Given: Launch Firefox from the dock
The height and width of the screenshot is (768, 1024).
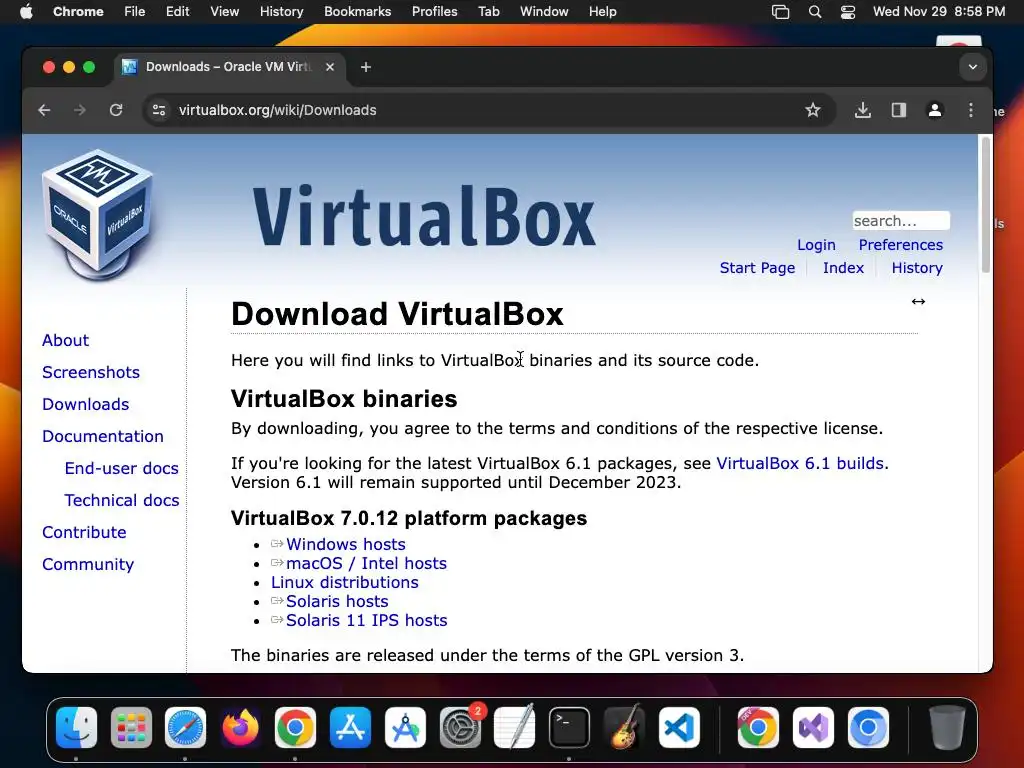Looking at the screenshot, I should 240,728.
